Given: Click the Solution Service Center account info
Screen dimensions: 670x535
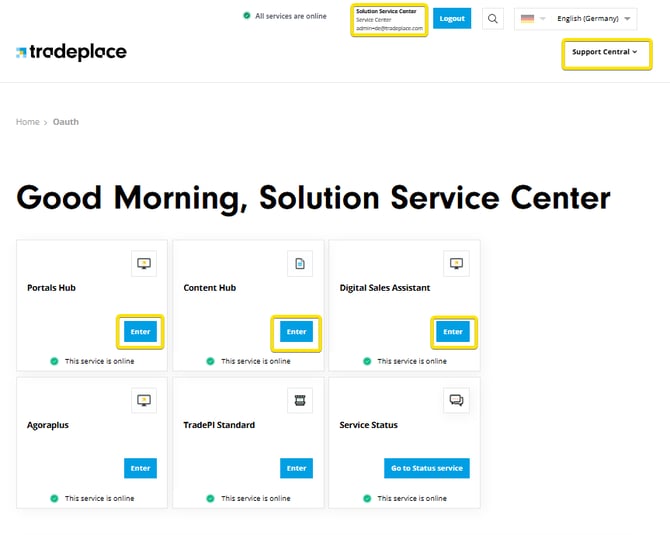Looking at the screenshot, I should [389, 20].
